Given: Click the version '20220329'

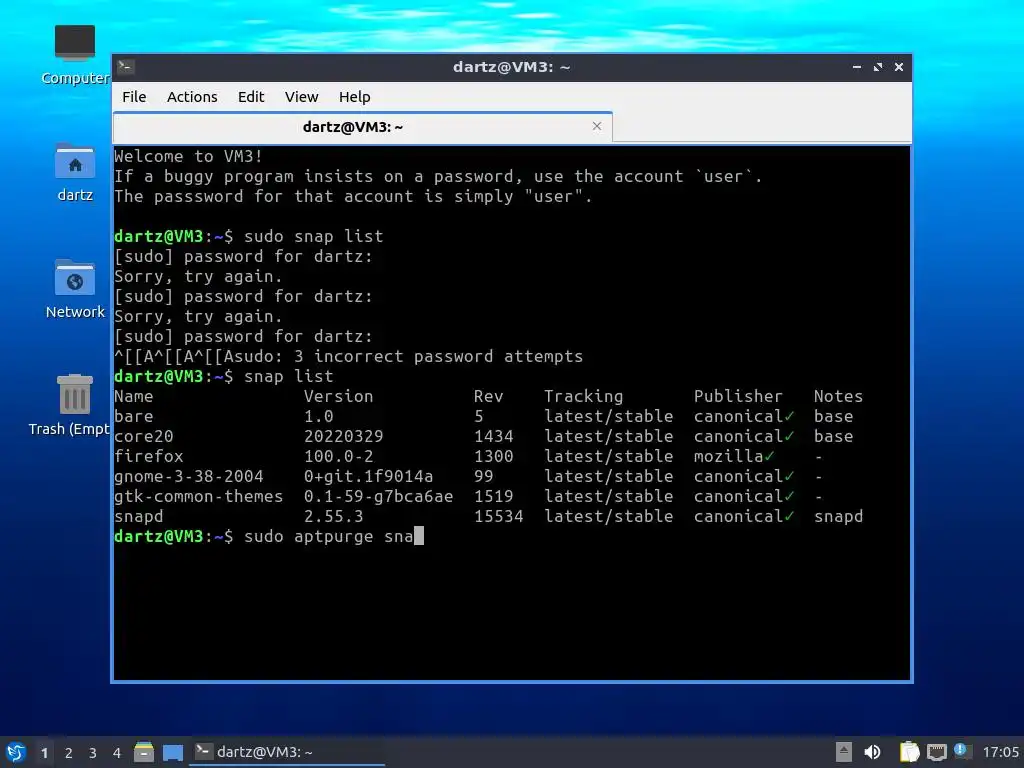Looking at the screenshot, I should [344, 436].
